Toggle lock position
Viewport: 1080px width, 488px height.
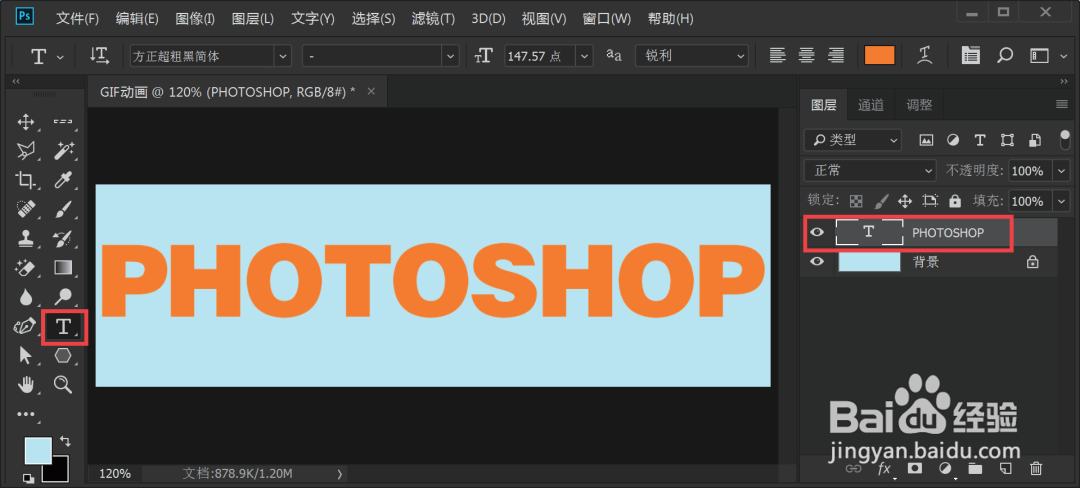905,201
